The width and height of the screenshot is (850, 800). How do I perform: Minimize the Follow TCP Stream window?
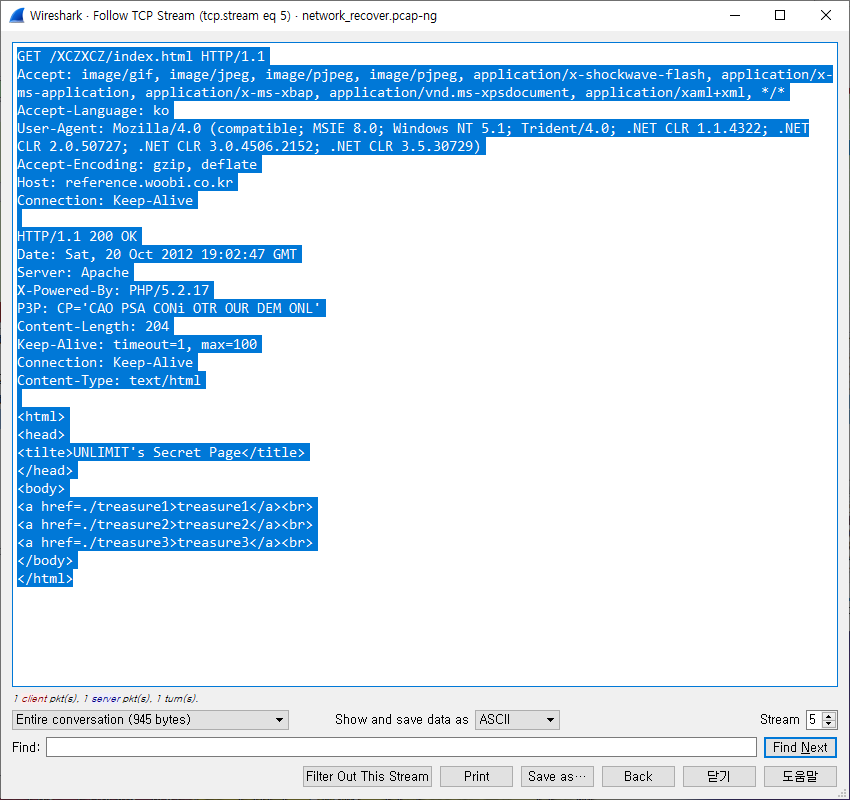tap(735, 15)
